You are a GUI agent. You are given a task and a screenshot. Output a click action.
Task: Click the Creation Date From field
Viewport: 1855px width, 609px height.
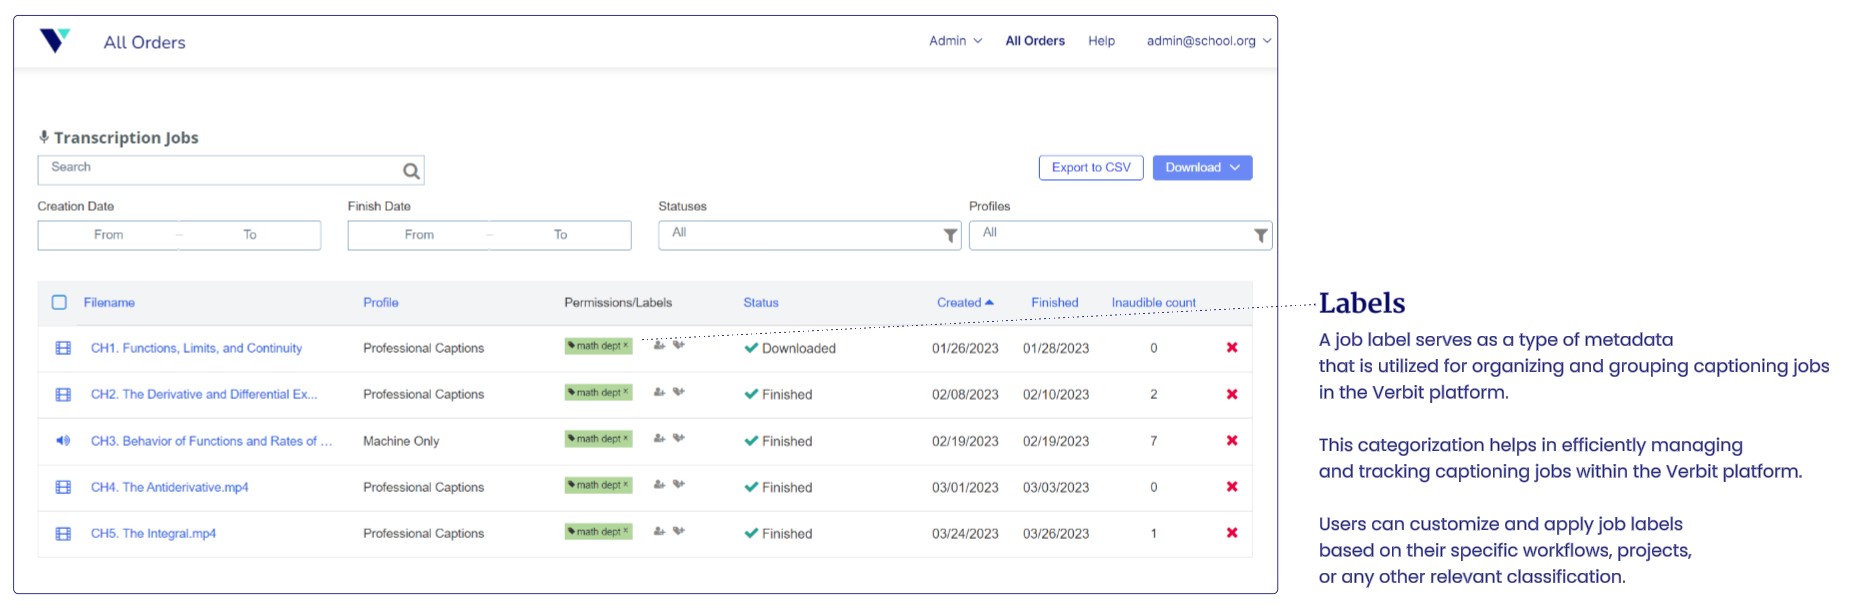109,235
